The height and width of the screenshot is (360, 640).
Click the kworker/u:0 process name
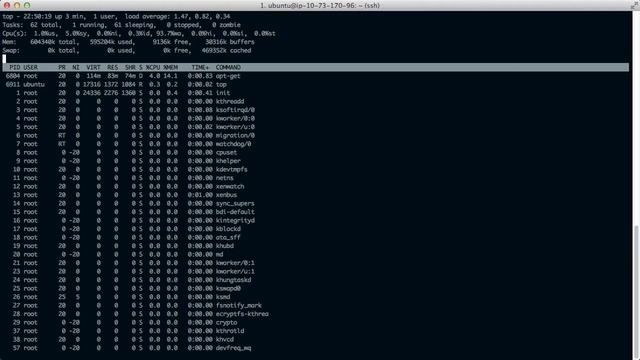pos(235,127)
